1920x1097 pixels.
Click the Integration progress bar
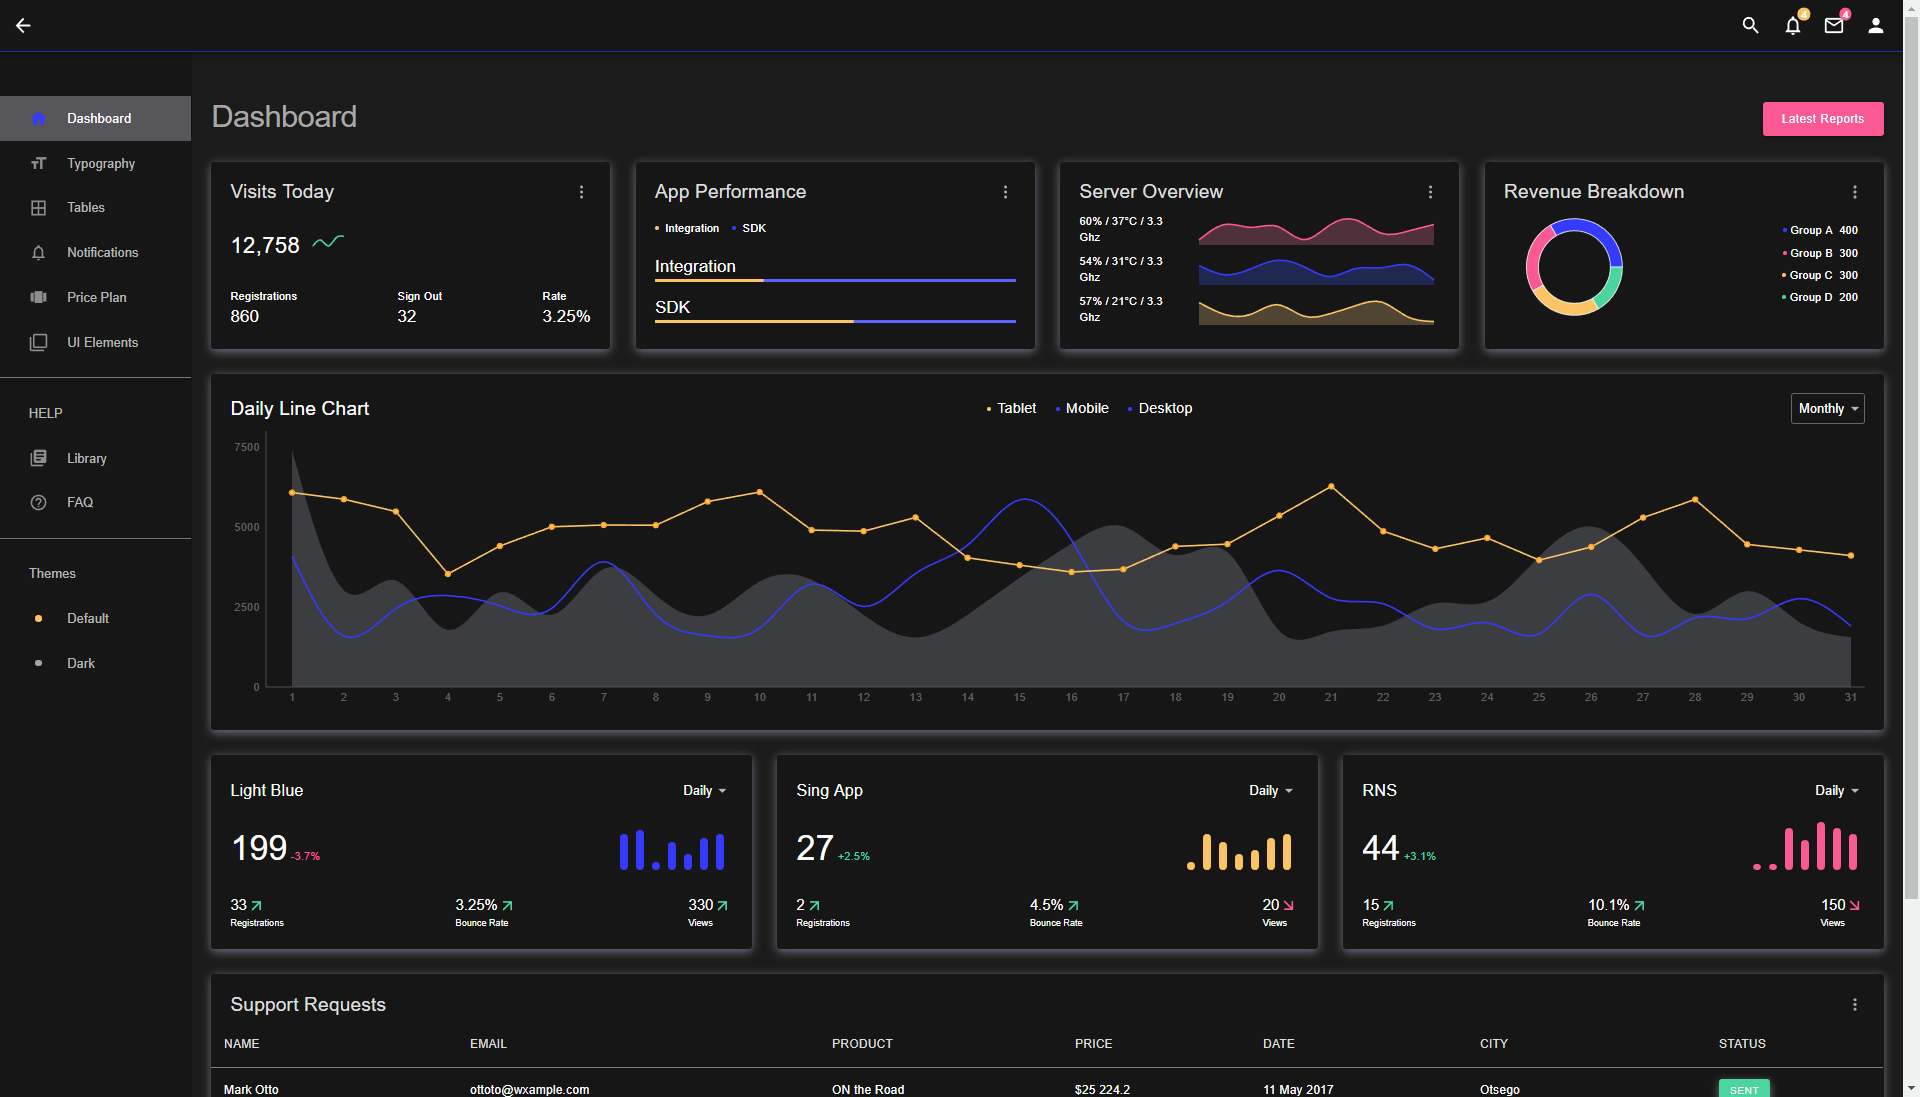834,280
